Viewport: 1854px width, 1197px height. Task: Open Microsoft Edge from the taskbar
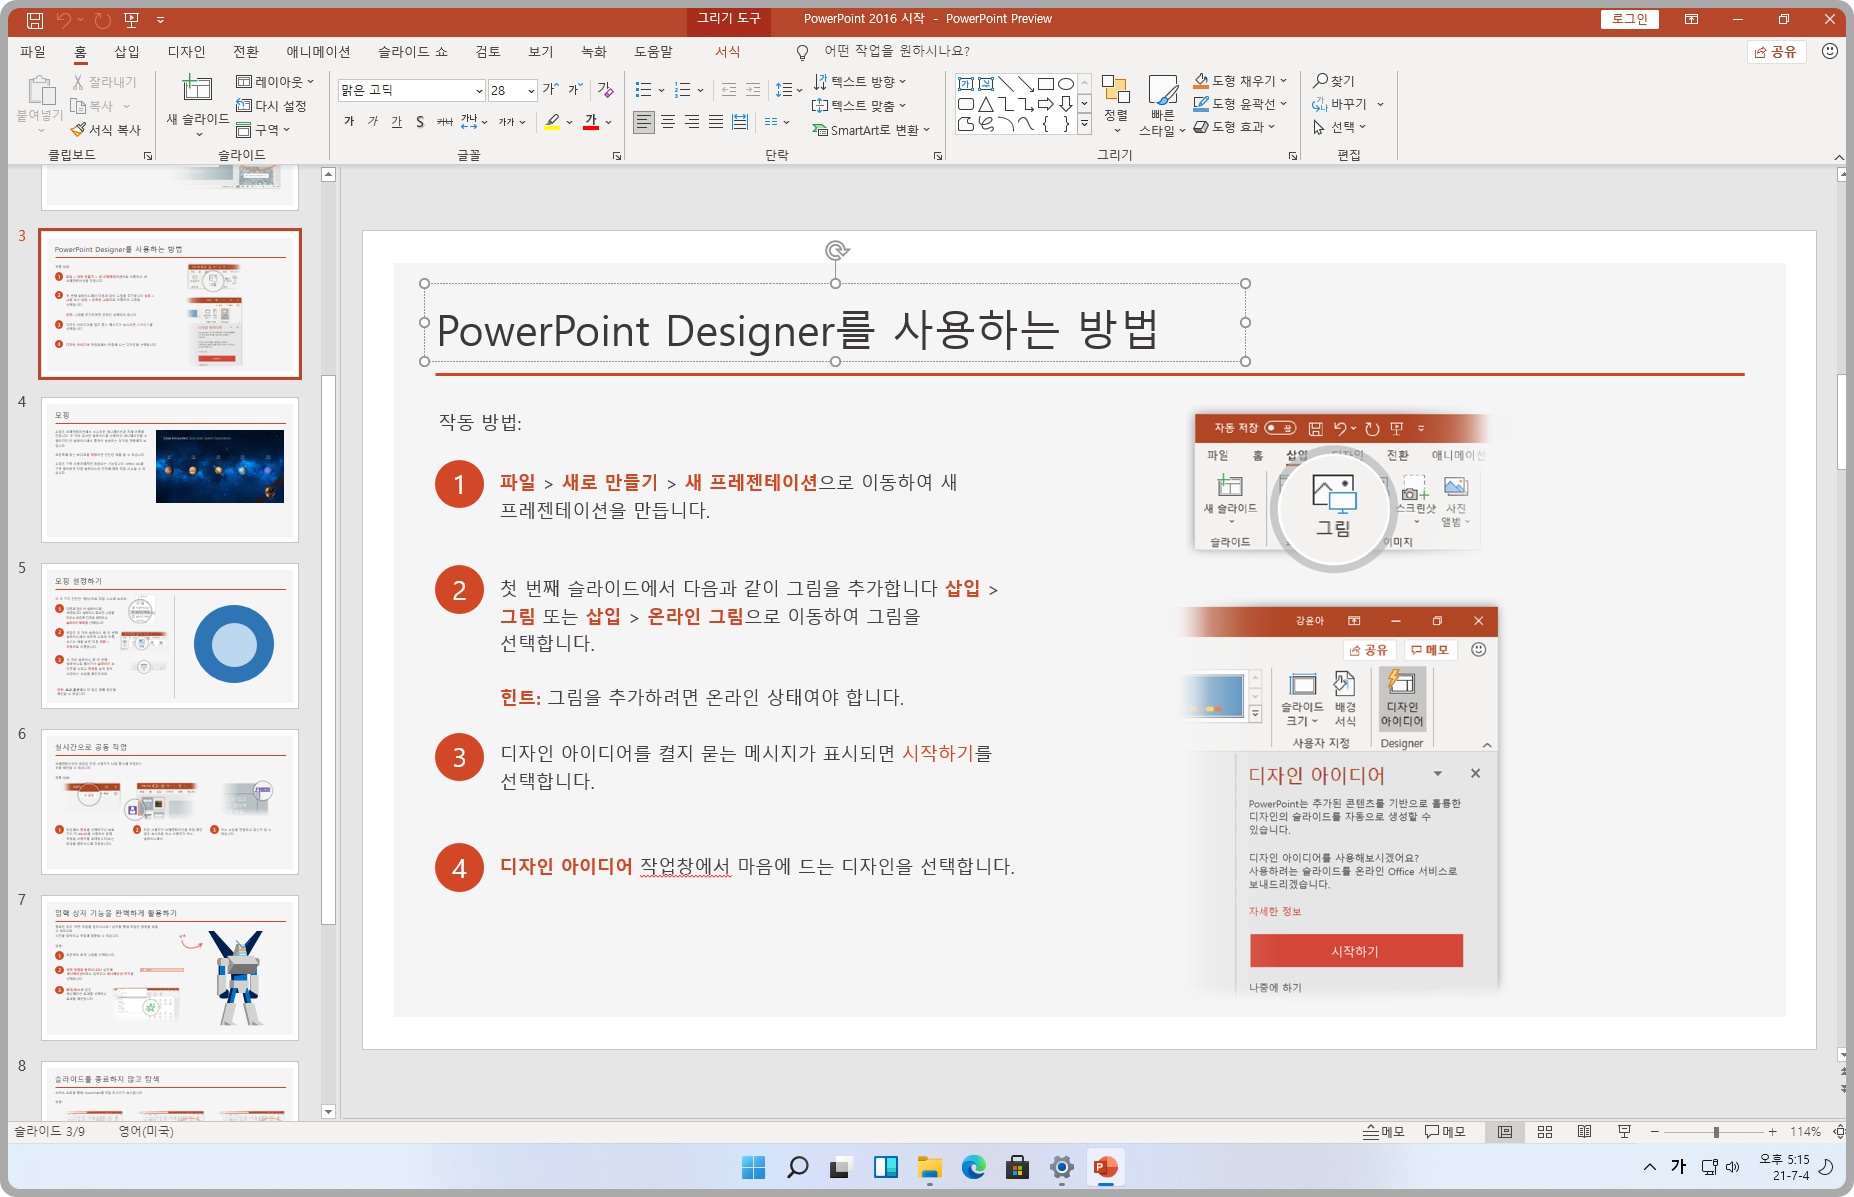tap(973, 1167)
